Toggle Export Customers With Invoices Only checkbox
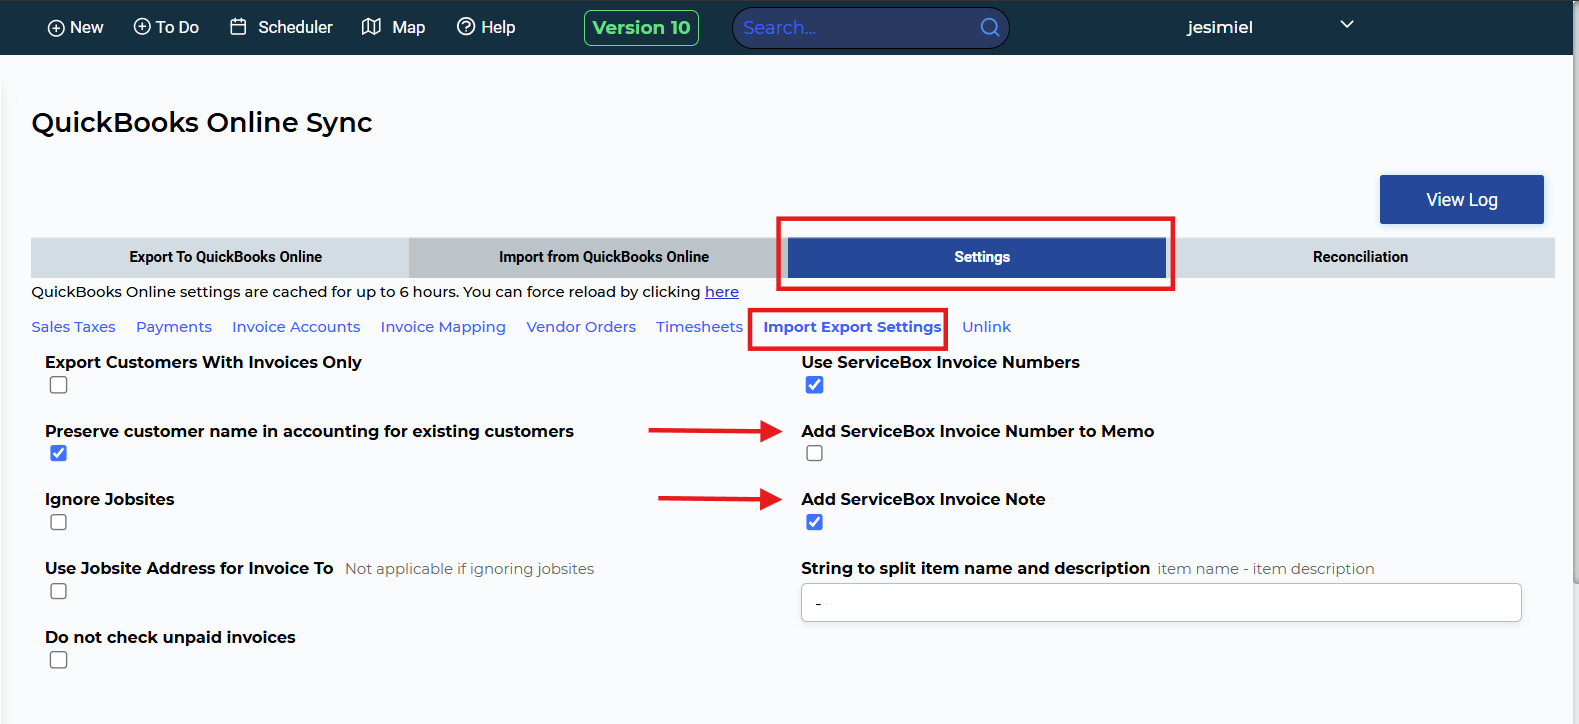Screen dimensions: 1579x724 click(59, 385)
